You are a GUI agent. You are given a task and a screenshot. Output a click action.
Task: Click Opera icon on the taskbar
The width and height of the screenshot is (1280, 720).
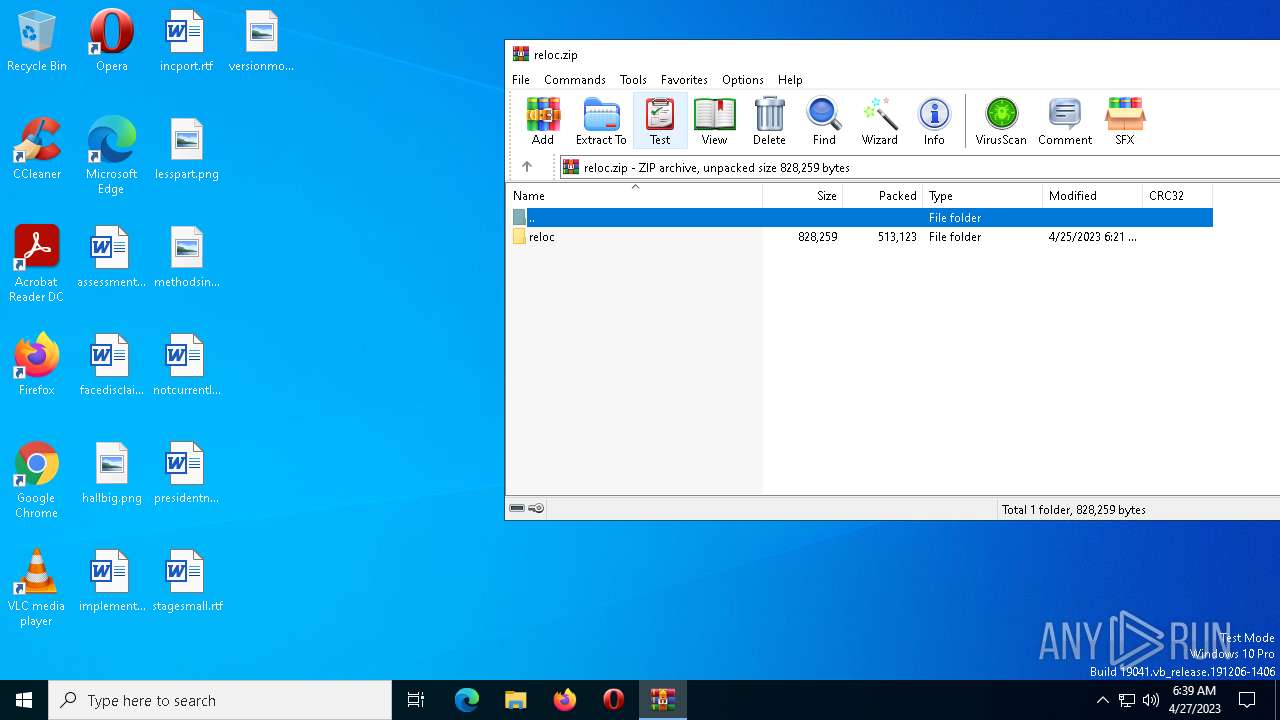tap(613, 700)
